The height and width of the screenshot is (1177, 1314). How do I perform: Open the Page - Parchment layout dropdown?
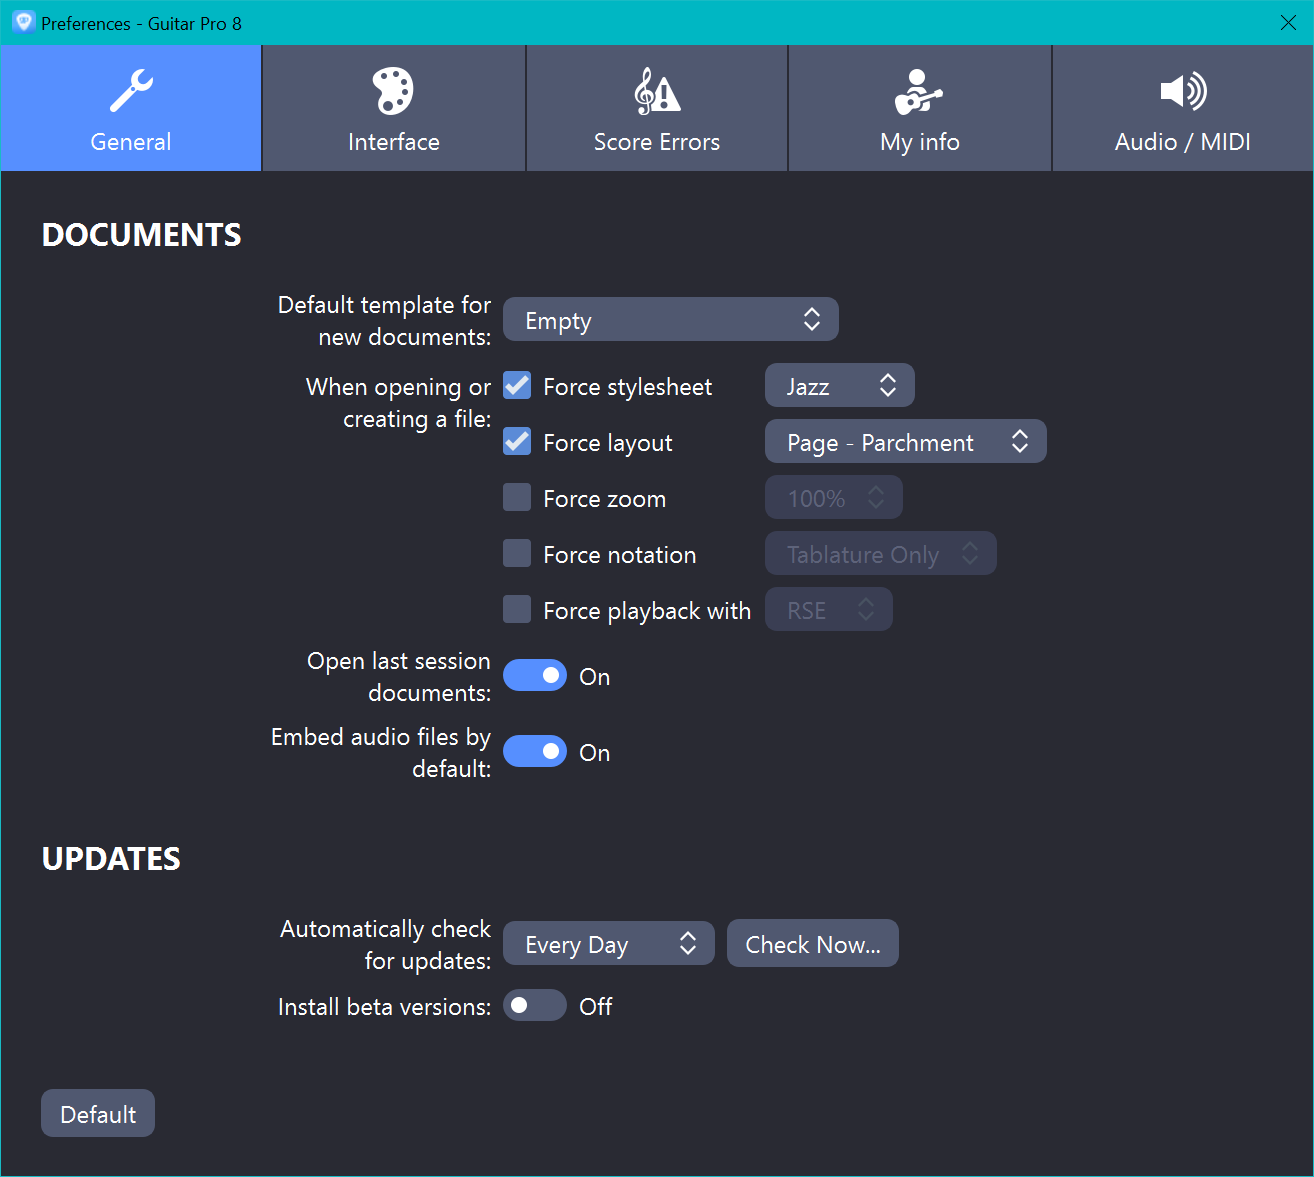coord(906,441)
